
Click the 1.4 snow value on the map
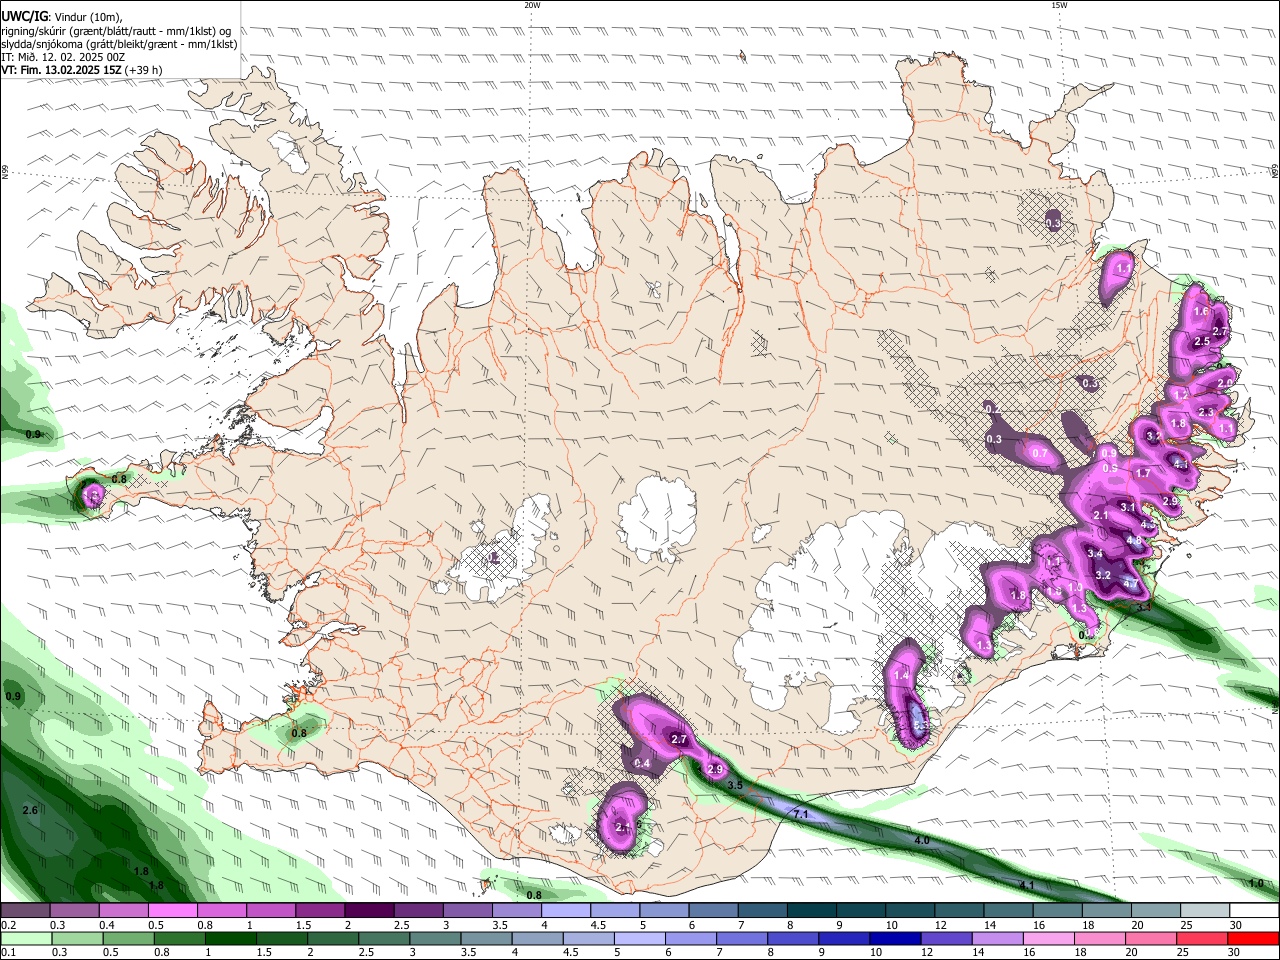click(901, 676)
